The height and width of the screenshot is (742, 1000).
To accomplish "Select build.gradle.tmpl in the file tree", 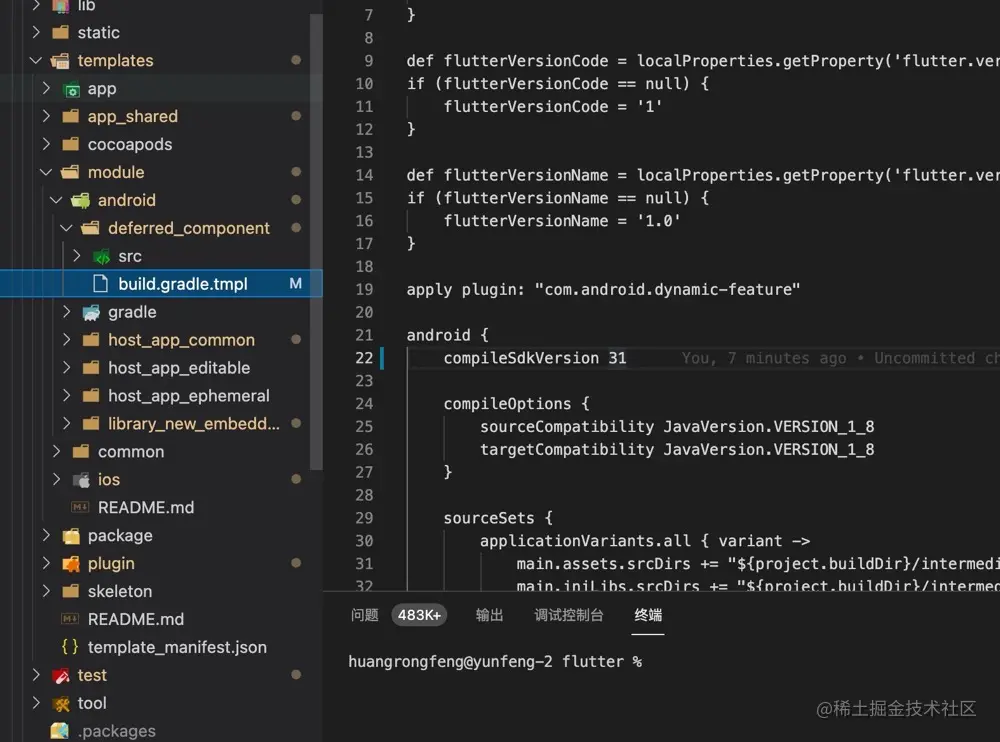I will (x=161, y=284).
